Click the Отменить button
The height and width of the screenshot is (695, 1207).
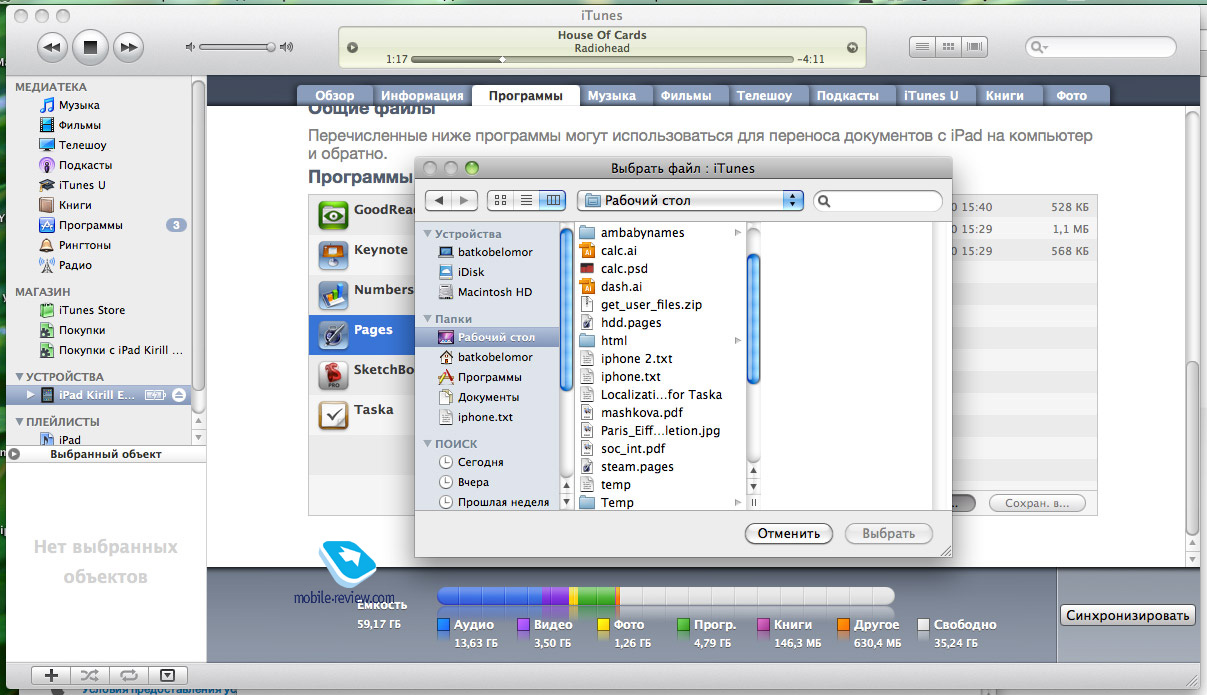click(789, 533)
